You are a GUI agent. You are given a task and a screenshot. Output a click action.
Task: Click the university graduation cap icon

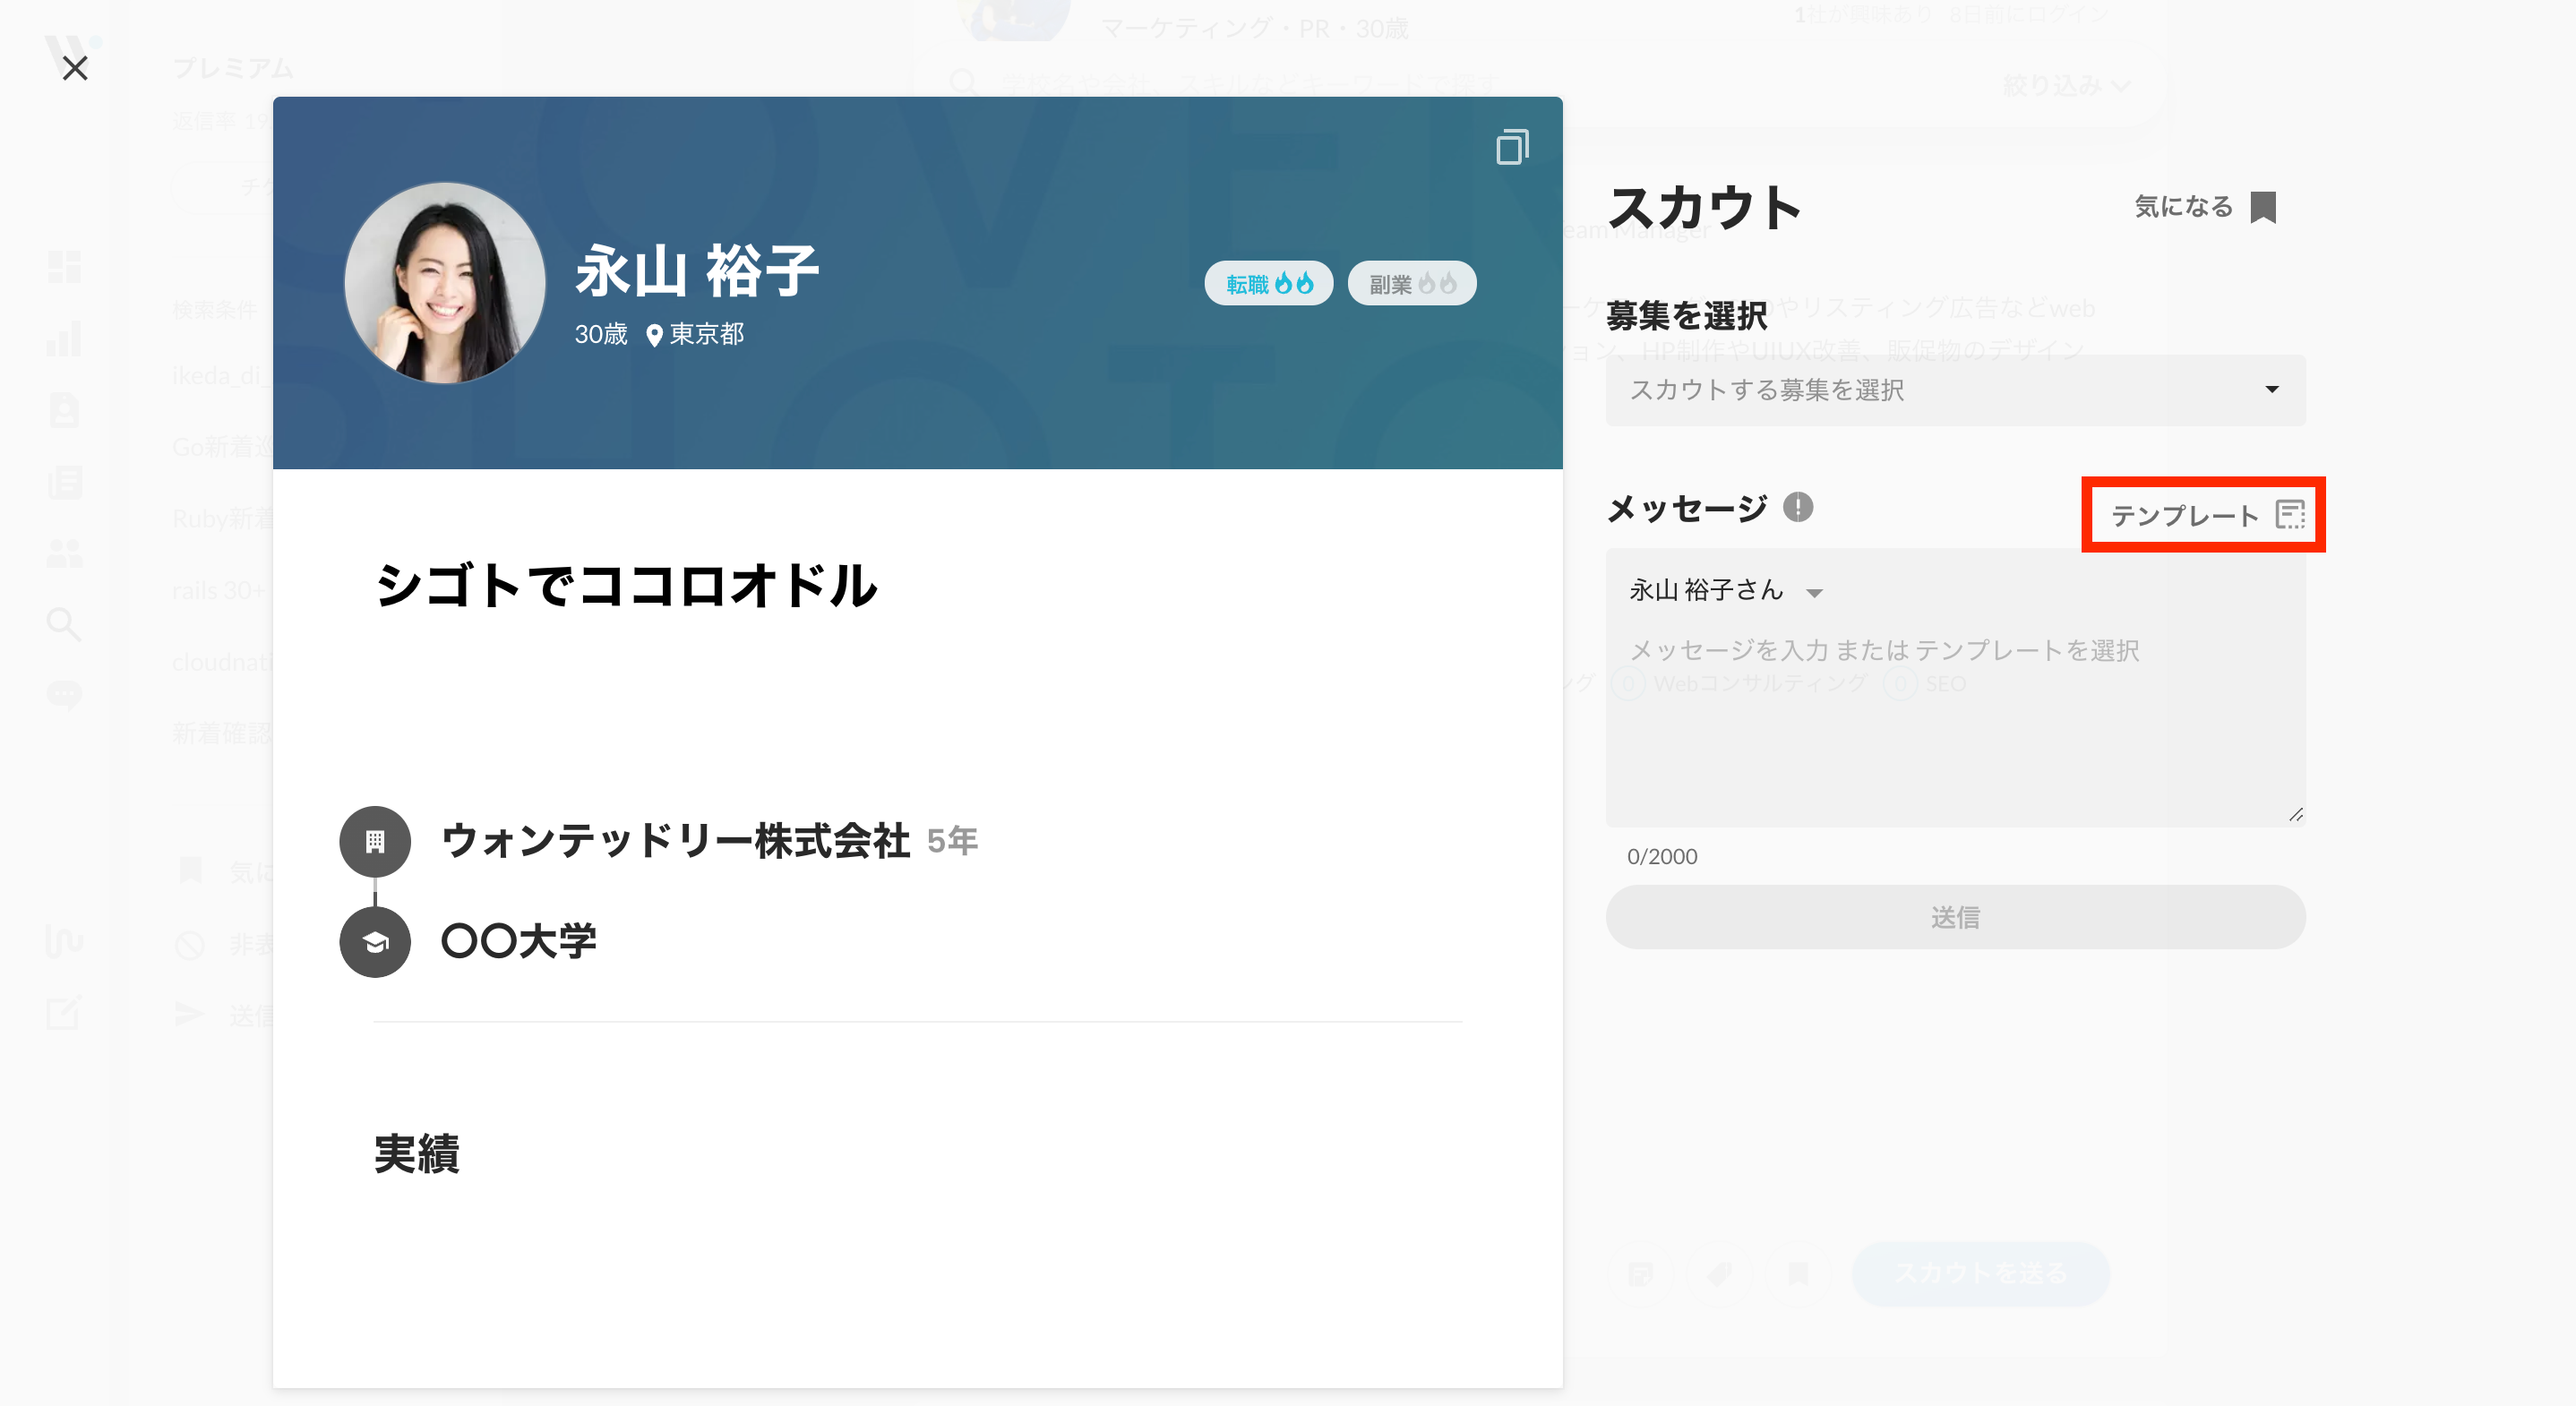[375, 942]
